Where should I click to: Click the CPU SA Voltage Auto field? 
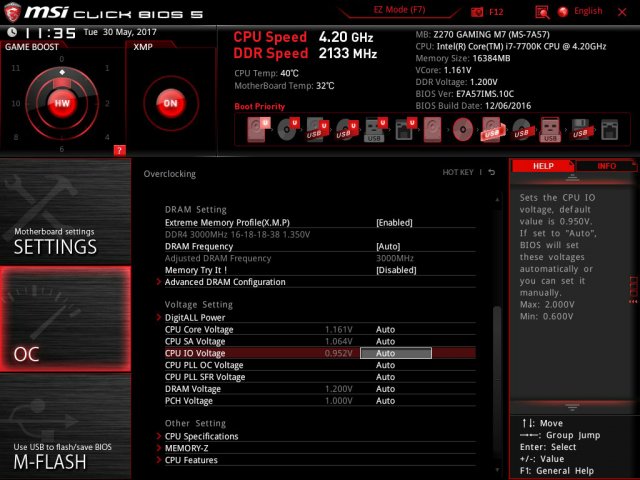tap(385, 341)
